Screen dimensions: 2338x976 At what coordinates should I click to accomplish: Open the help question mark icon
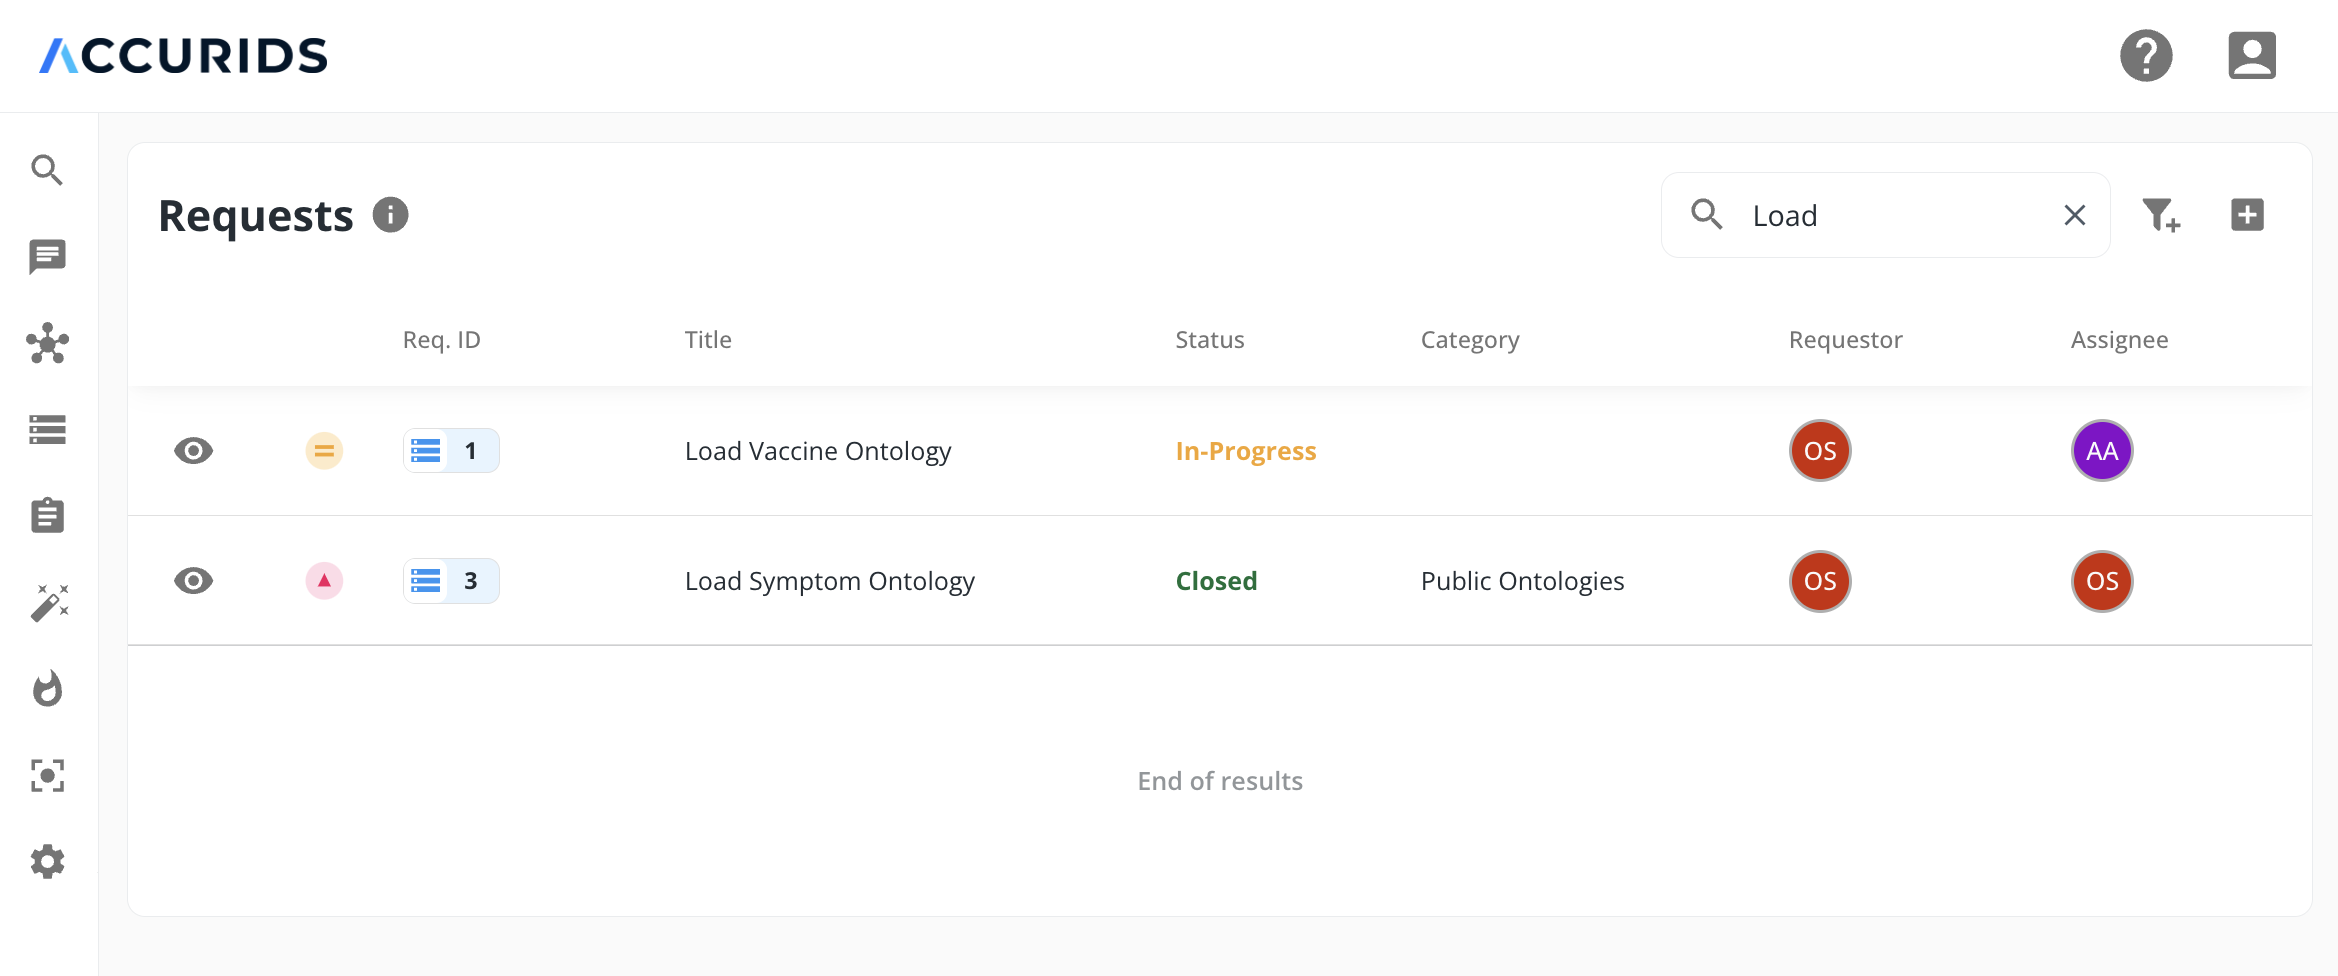(x=2146, y=55)
